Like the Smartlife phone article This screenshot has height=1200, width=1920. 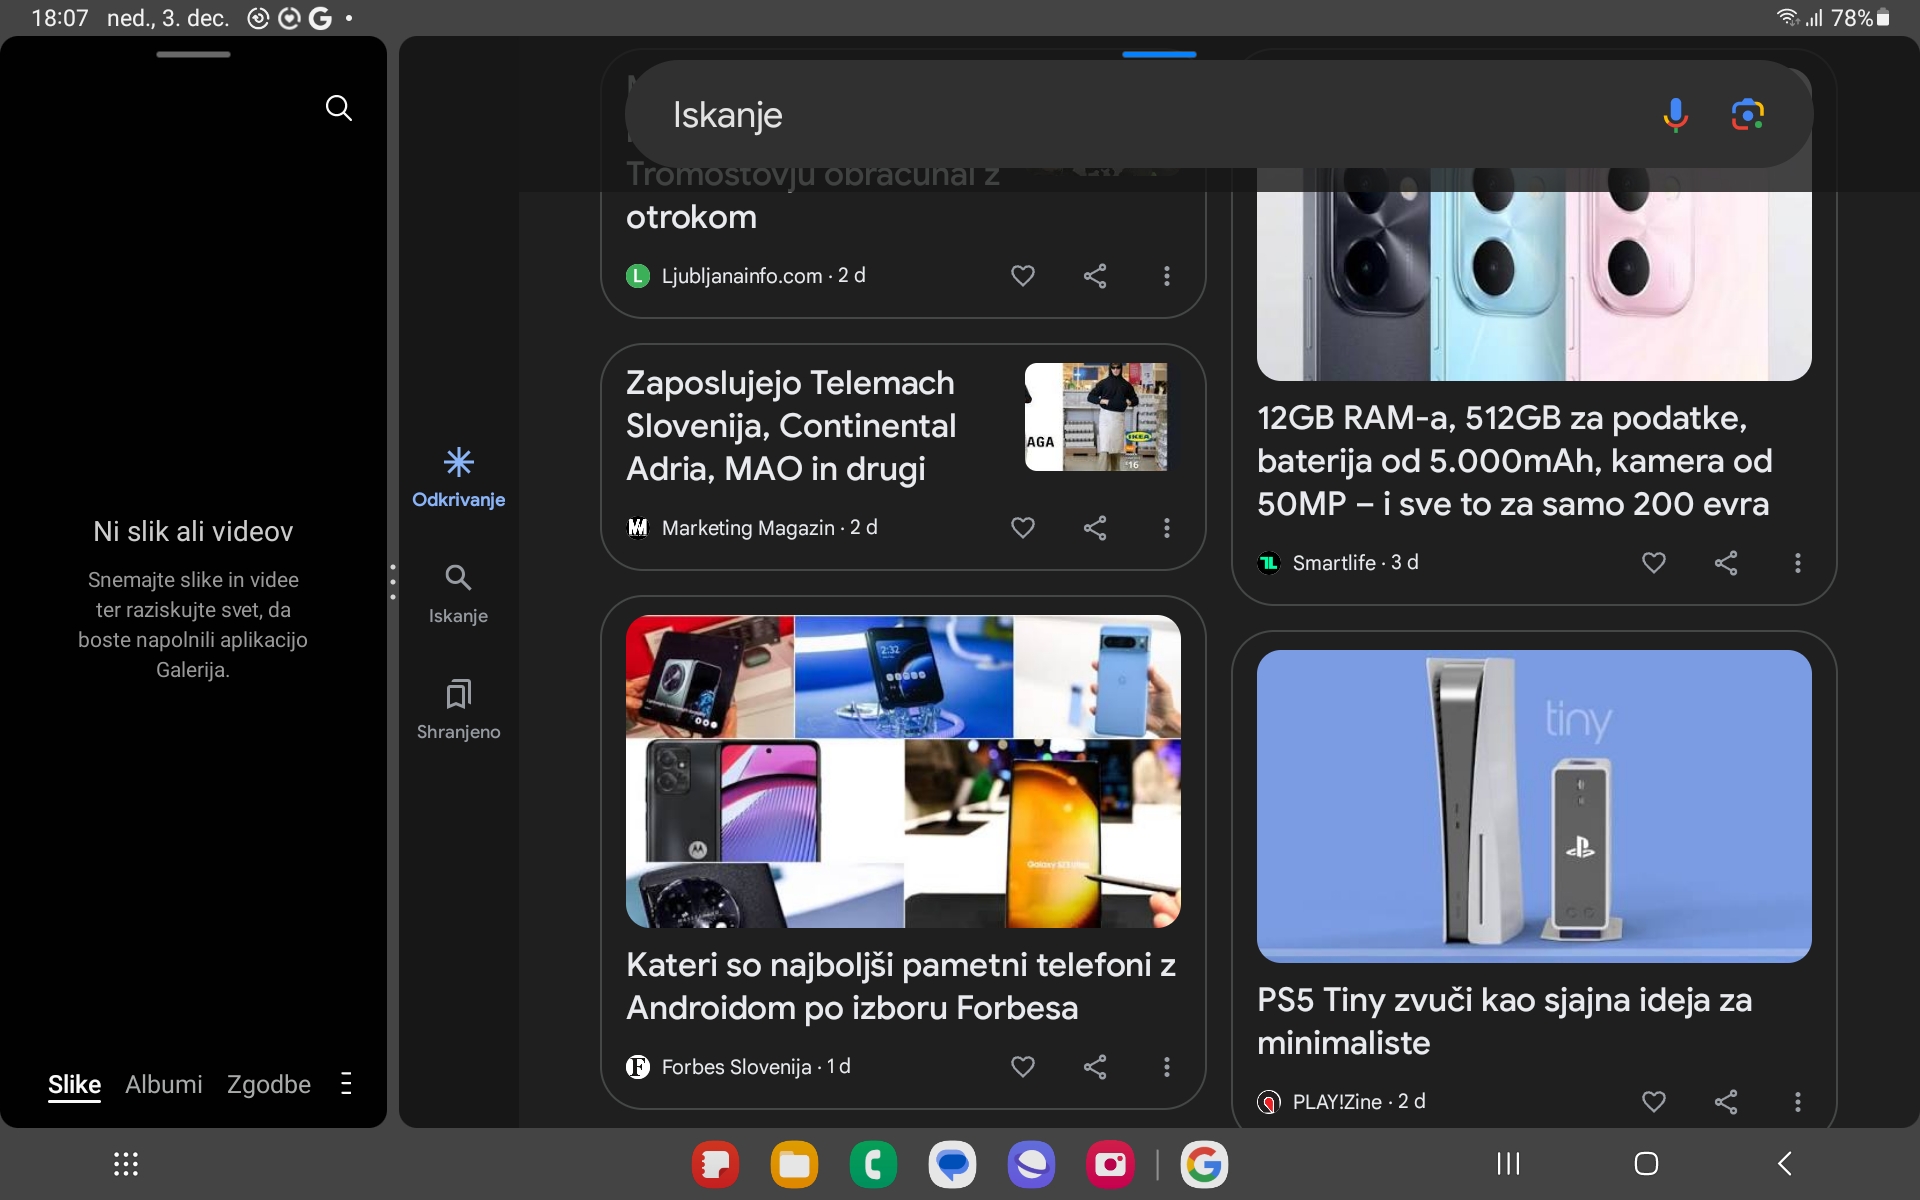coord(1653,563)
